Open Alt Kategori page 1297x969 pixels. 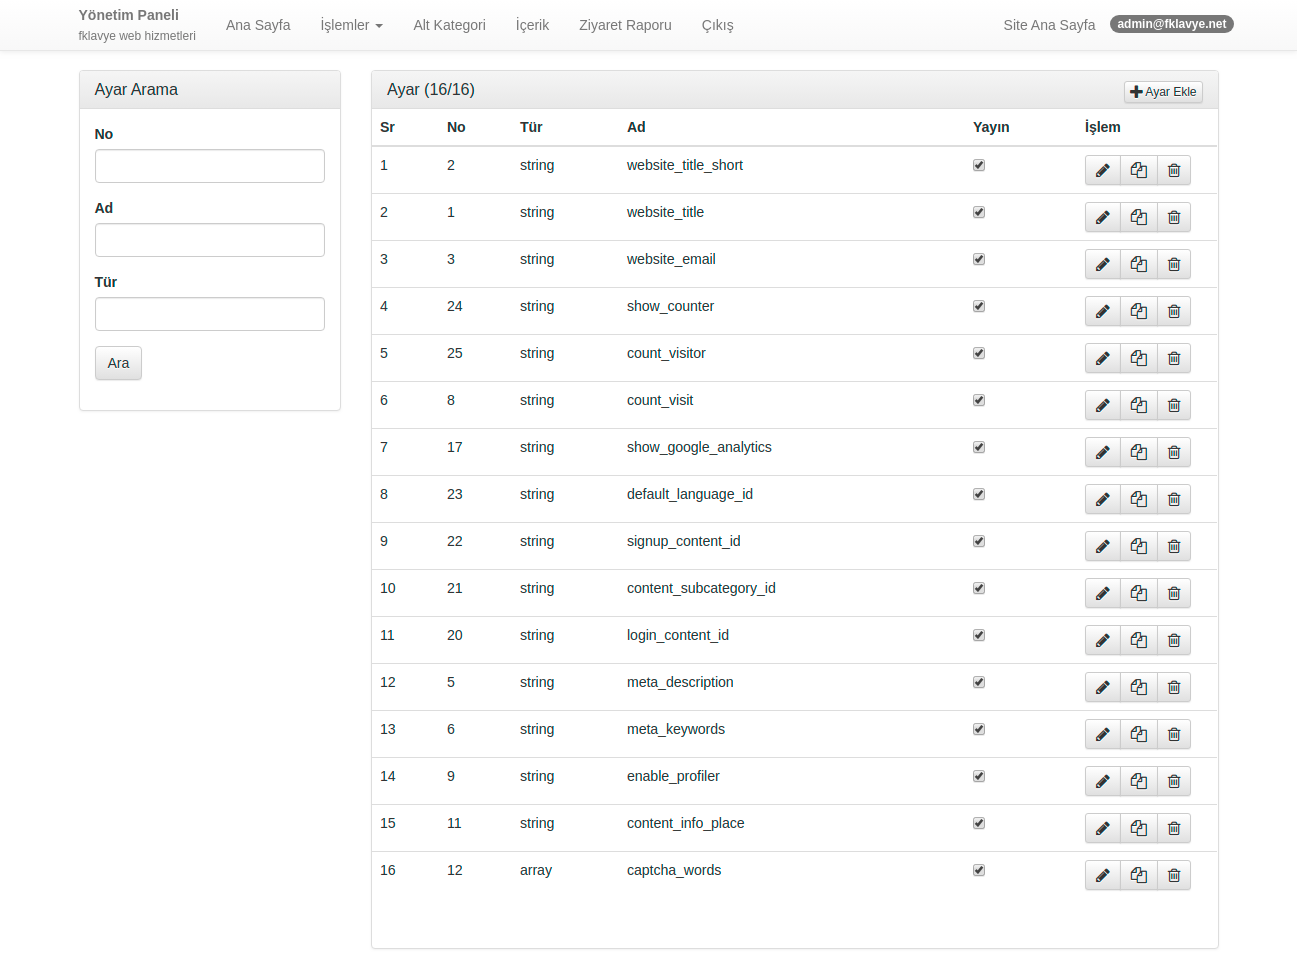(449, 25)
